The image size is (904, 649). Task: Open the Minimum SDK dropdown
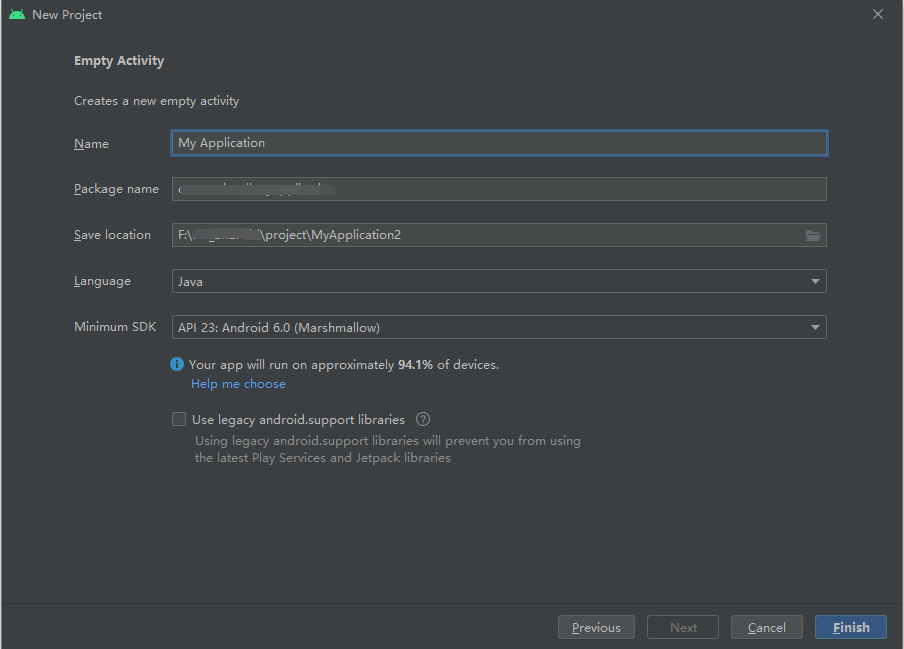pyautogui.click(x=499, y=327)
